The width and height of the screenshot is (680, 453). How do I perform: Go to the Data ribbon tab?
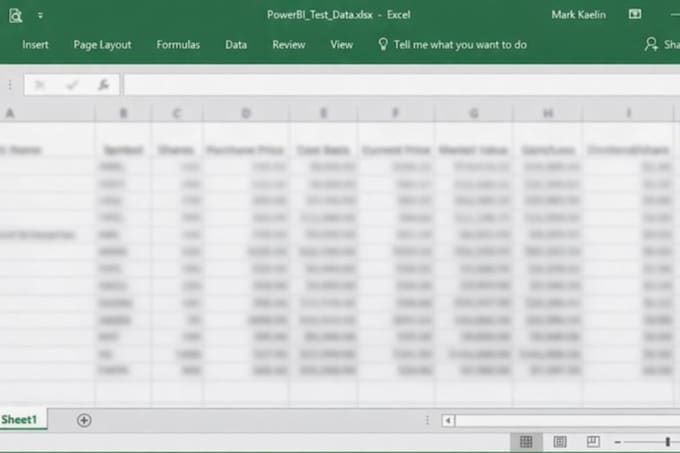tap(236, 45)
